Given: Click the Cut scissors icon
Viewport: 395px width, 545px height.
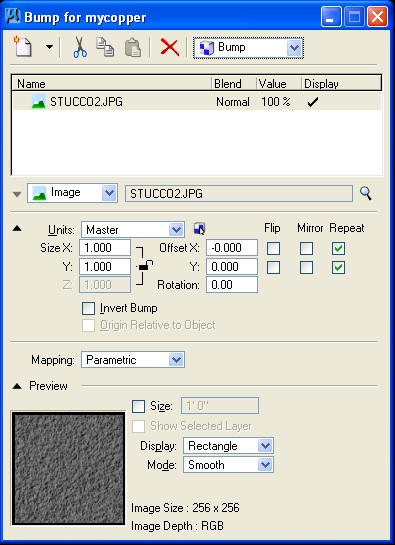Looking at the screenshot, I should coord(80,47).
